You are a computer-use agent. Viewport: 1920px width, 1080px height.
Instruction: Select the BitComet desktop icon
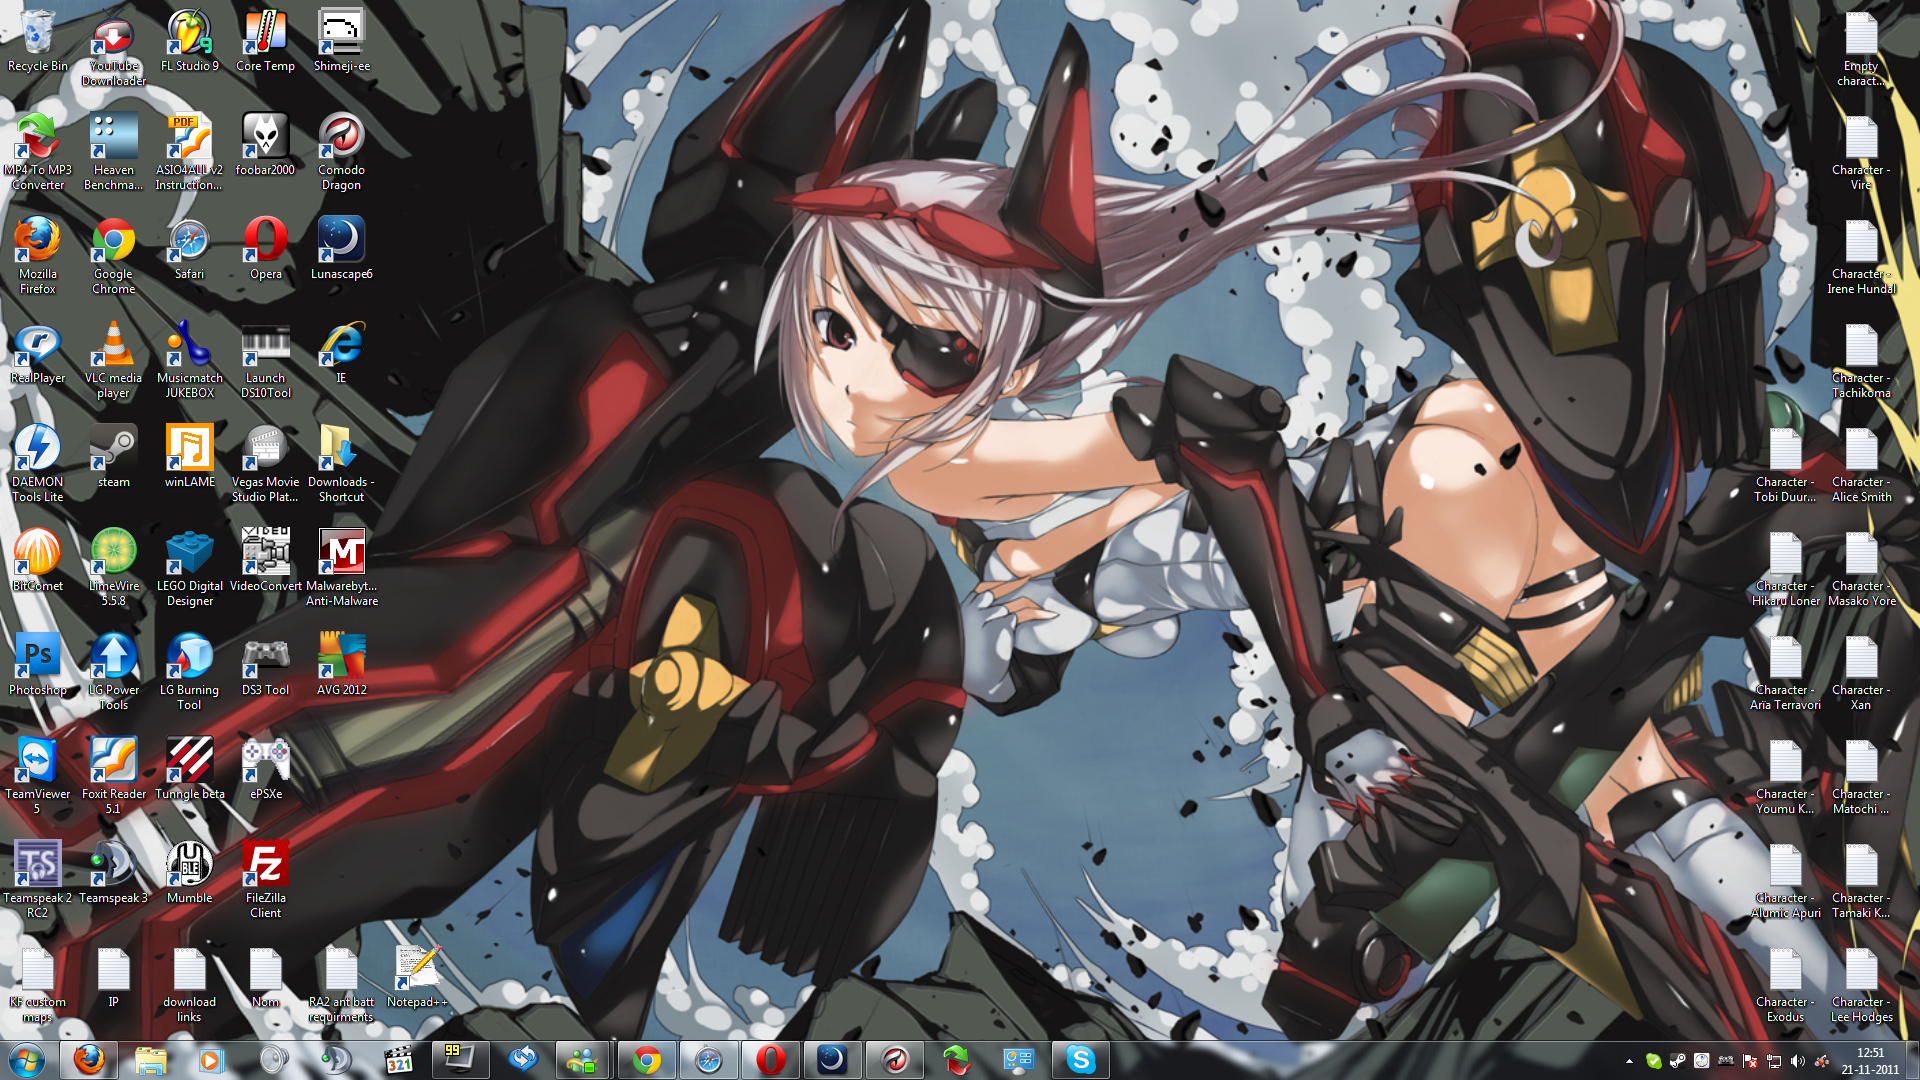point(38,562)
